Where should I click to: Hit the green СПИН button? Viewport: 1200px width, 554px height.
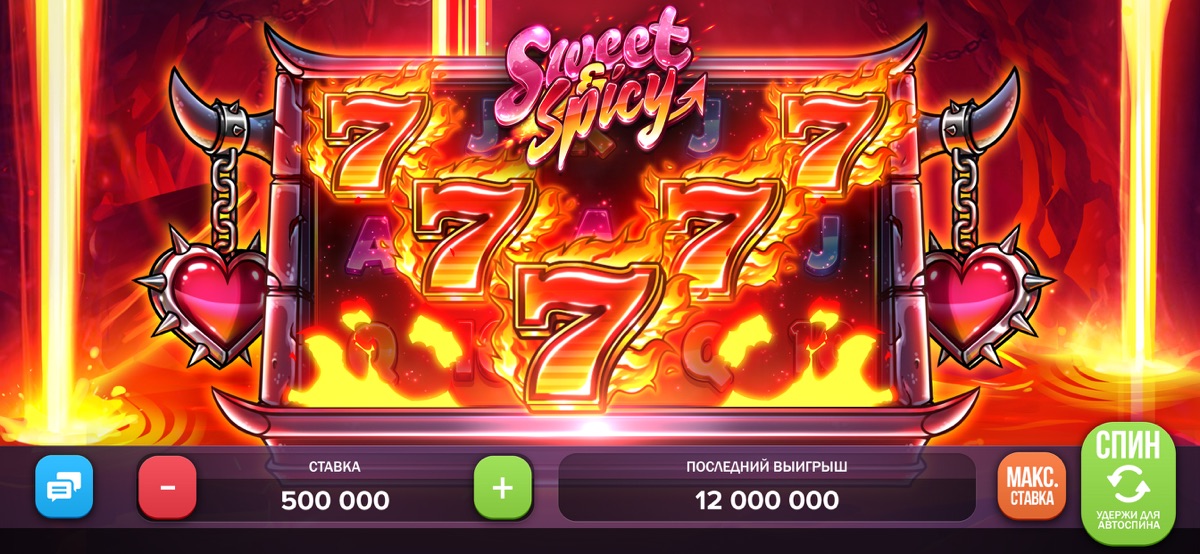1128,483
